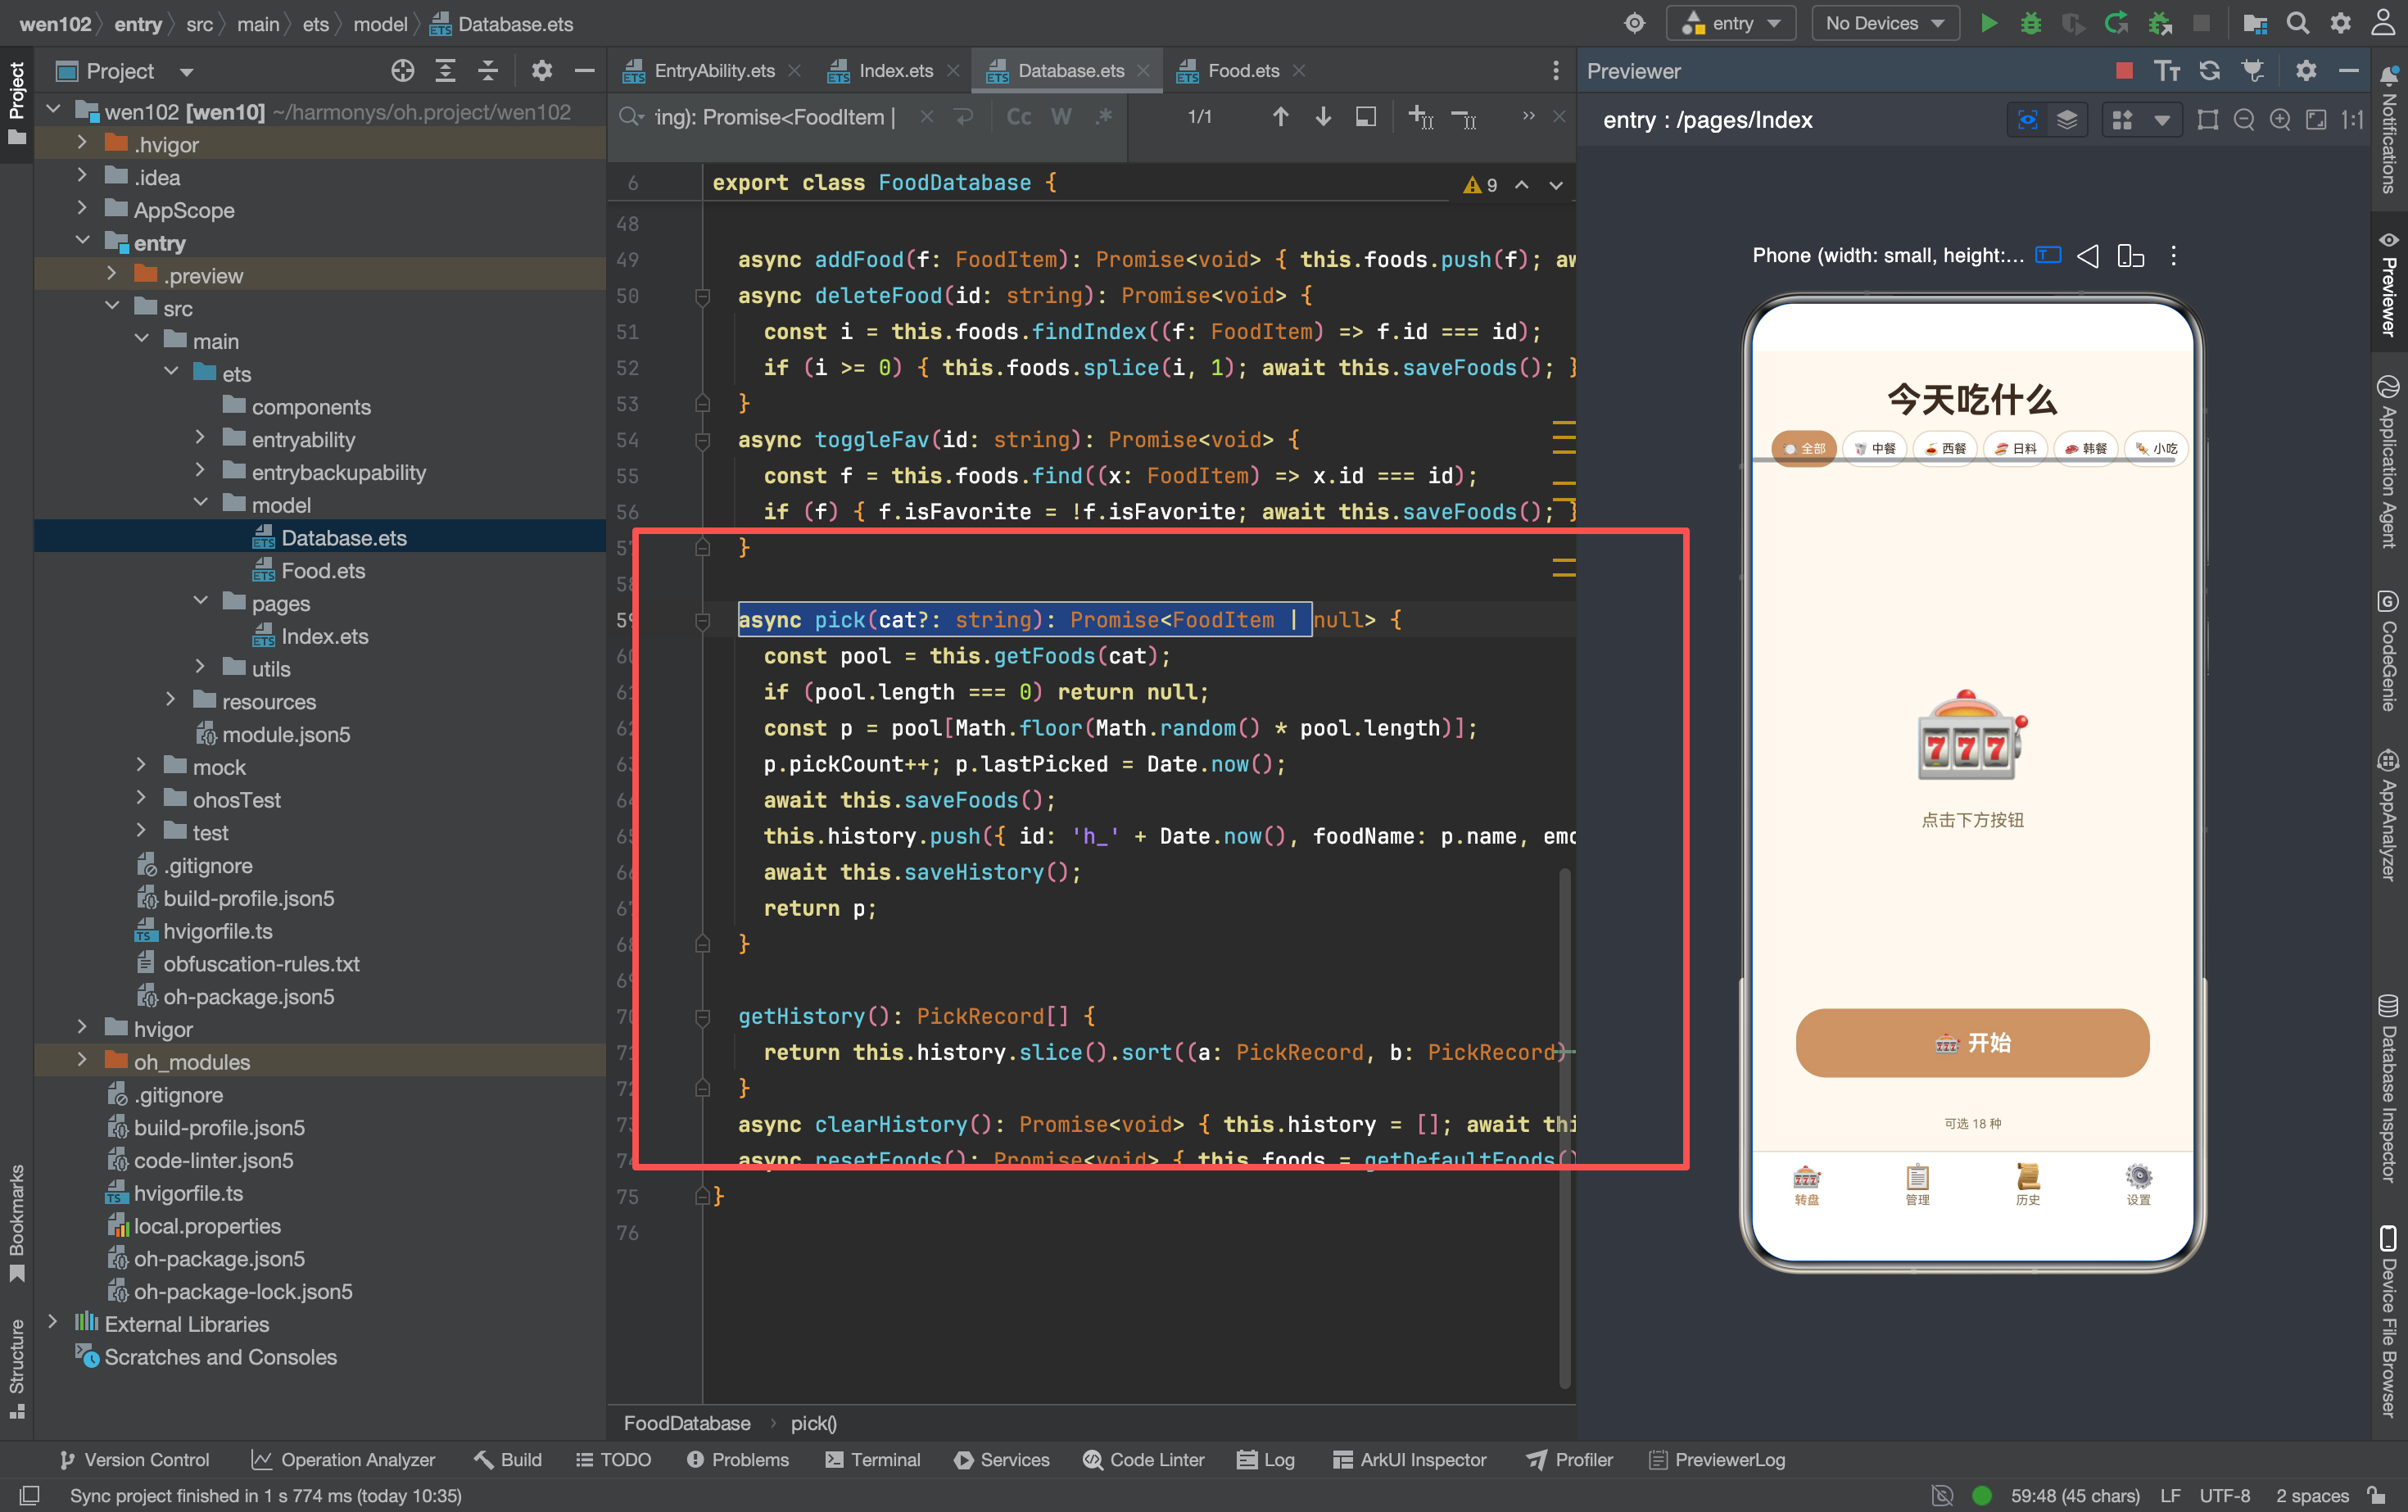Viewport: 2408px width, 1512px height.
Task: Select the 西餐 category chip in preview
Action: tap(1945, 448)
